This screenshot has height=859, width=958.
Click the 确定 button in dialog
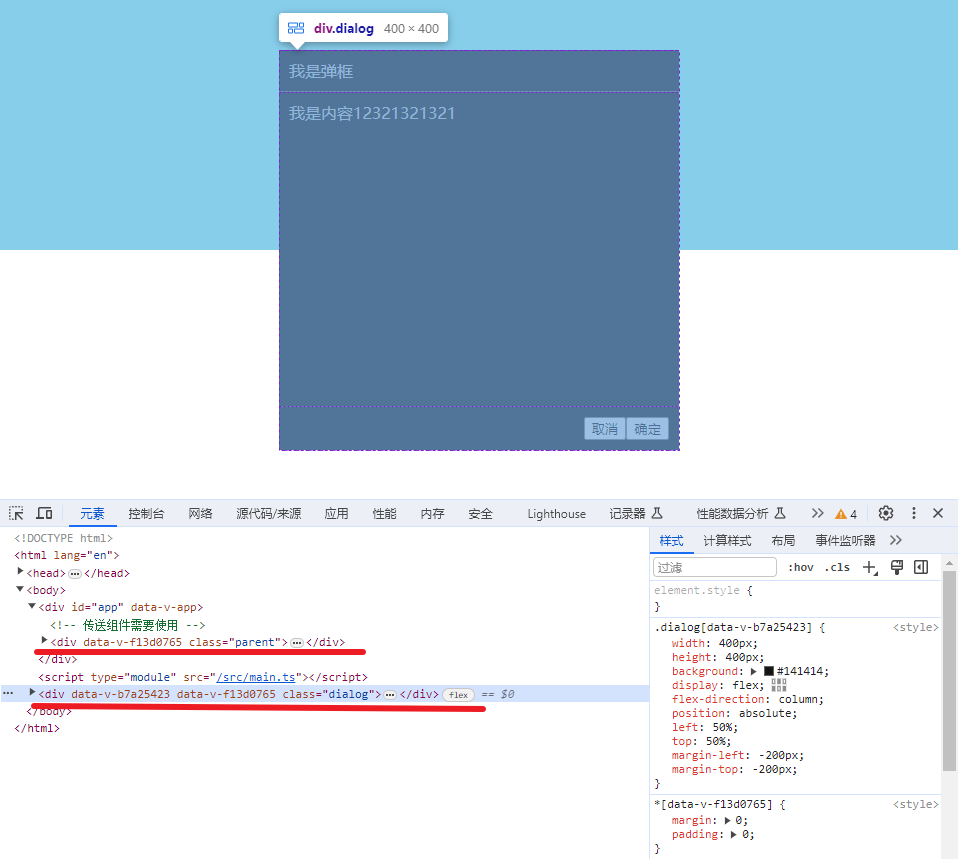pyautogui.click(x=647, y=429)
